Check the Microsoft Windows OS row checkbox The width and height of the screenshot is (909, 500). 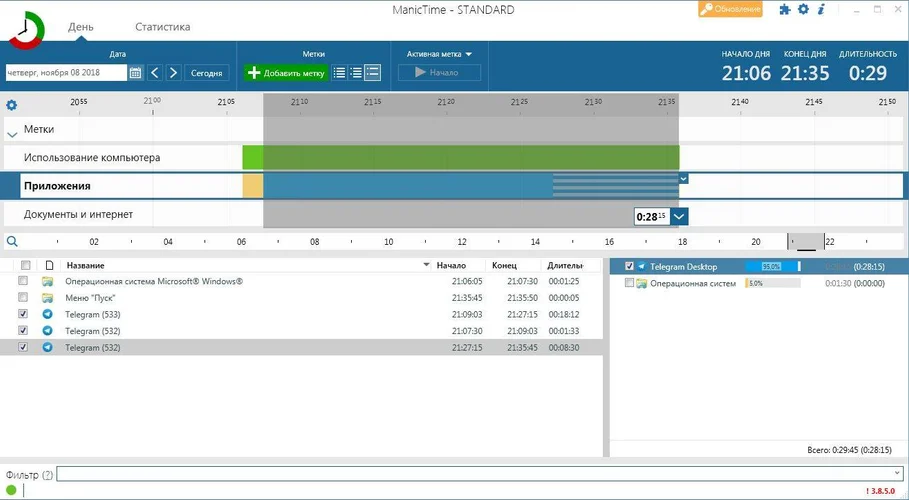tap(23, 281)
